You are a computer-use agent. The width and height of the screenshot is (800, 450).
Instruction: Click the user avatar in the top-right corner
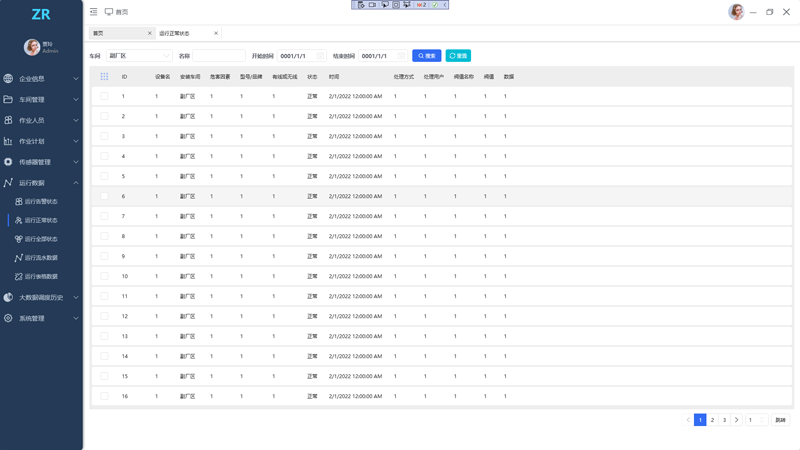(736, 12)
